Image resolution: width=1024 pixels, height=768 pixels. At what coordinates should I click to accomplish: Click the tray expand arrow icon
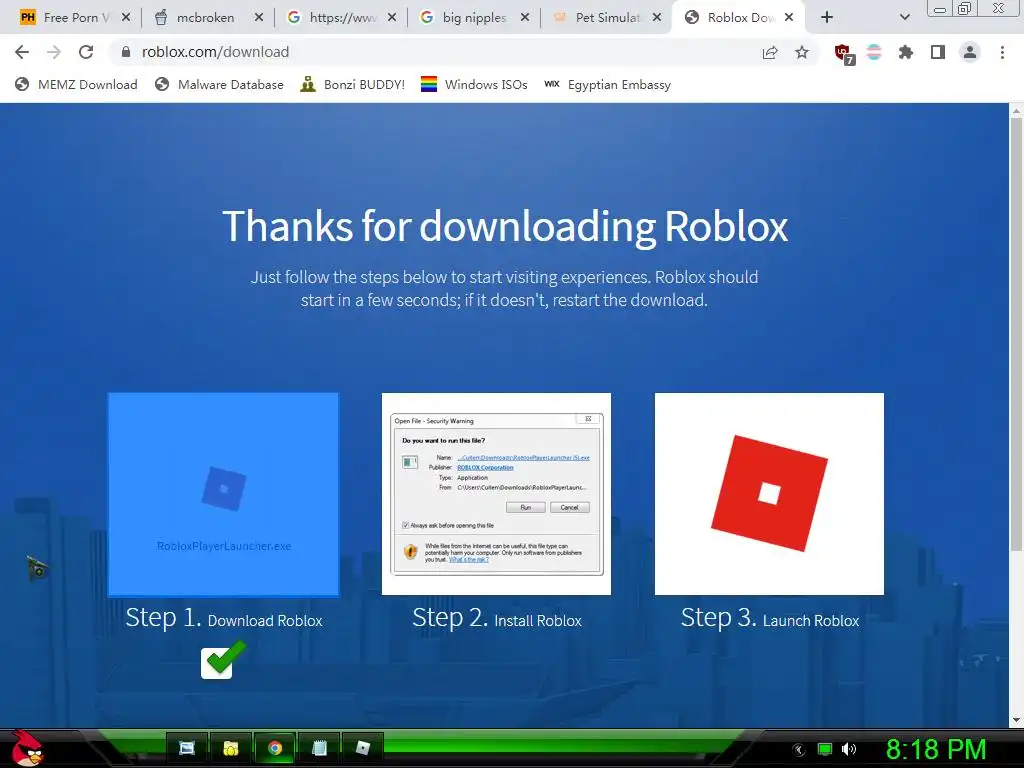click(798, 750)
